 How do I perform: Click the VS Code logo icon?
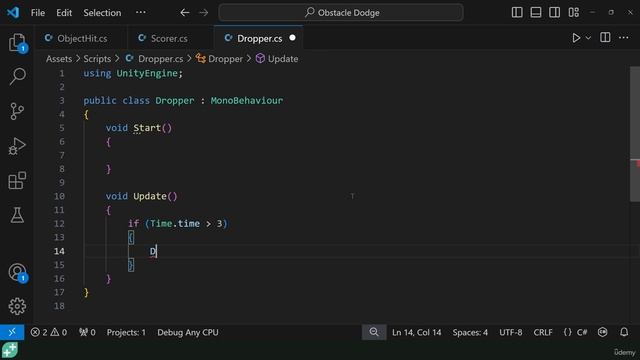tap(13, 12)
